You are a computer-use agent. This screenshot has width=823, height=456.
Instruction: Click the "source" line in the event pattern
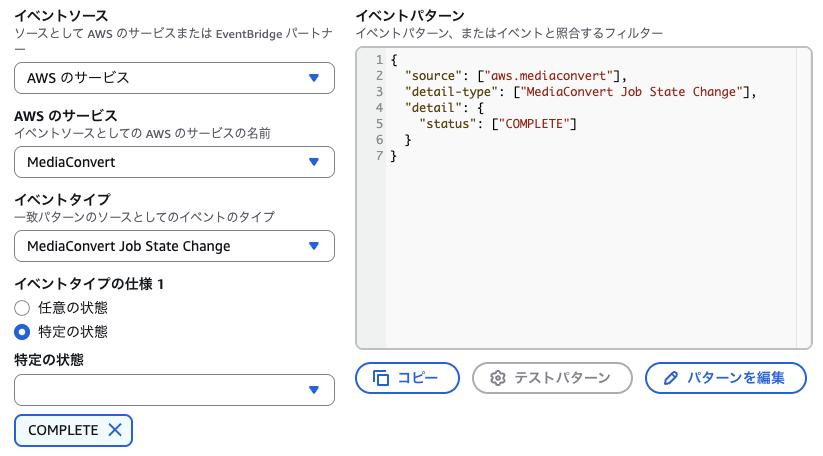coord(516,76)
